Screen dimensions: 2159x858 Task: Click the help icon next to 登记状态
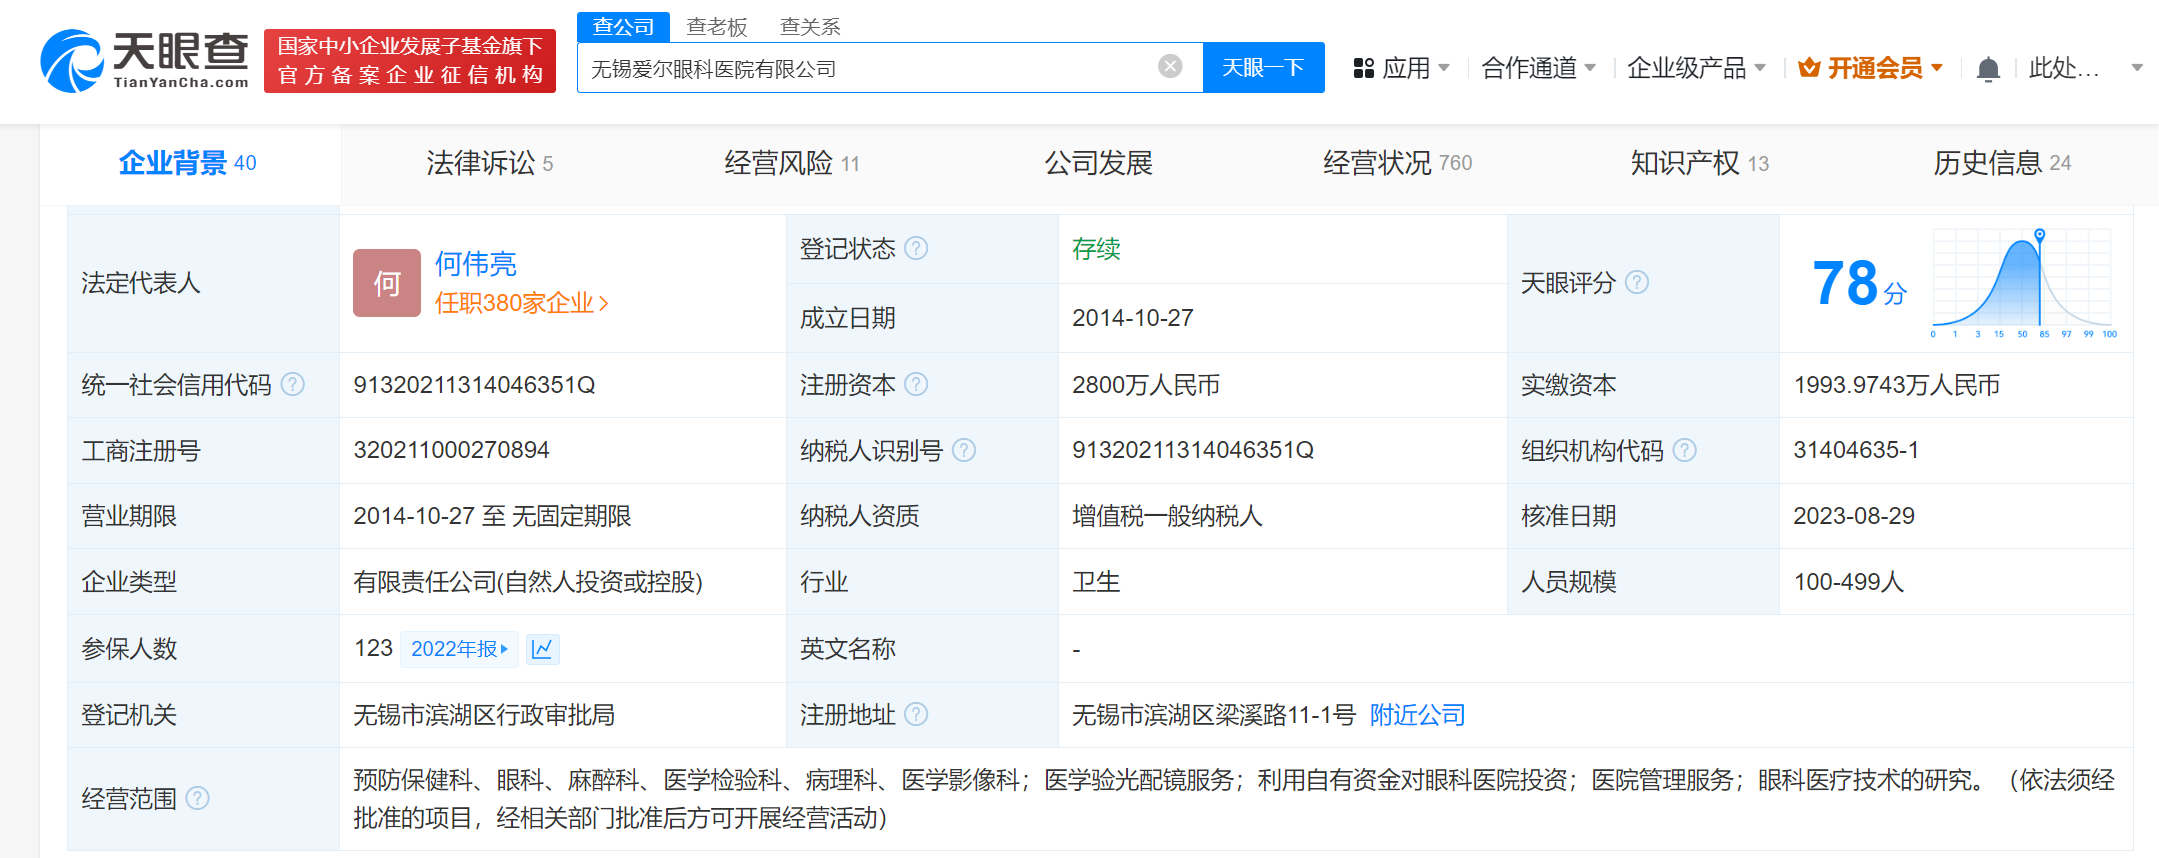pyautogui.click(x=916, y=248)
